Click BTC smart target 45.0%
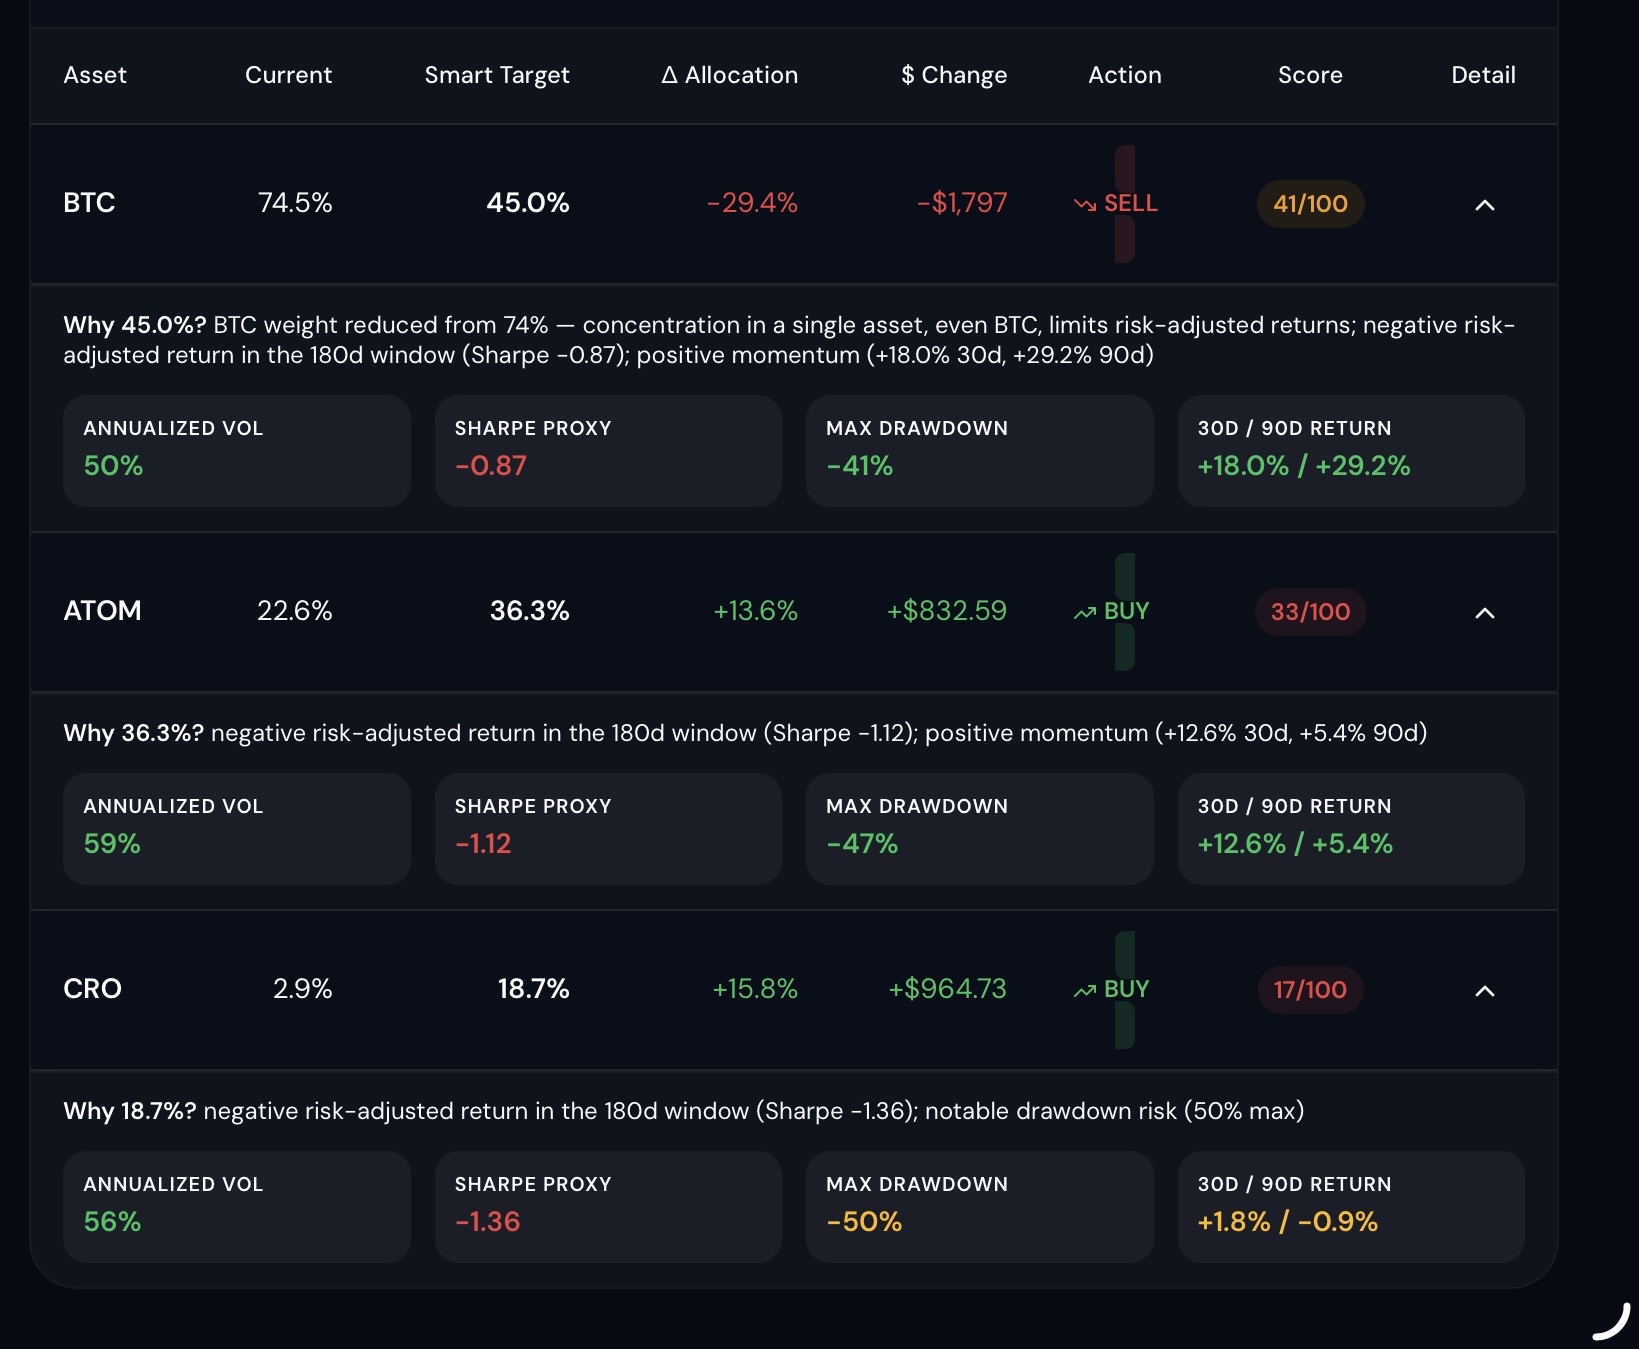The image size is (1639, 1349). click(x=528, y=203)
